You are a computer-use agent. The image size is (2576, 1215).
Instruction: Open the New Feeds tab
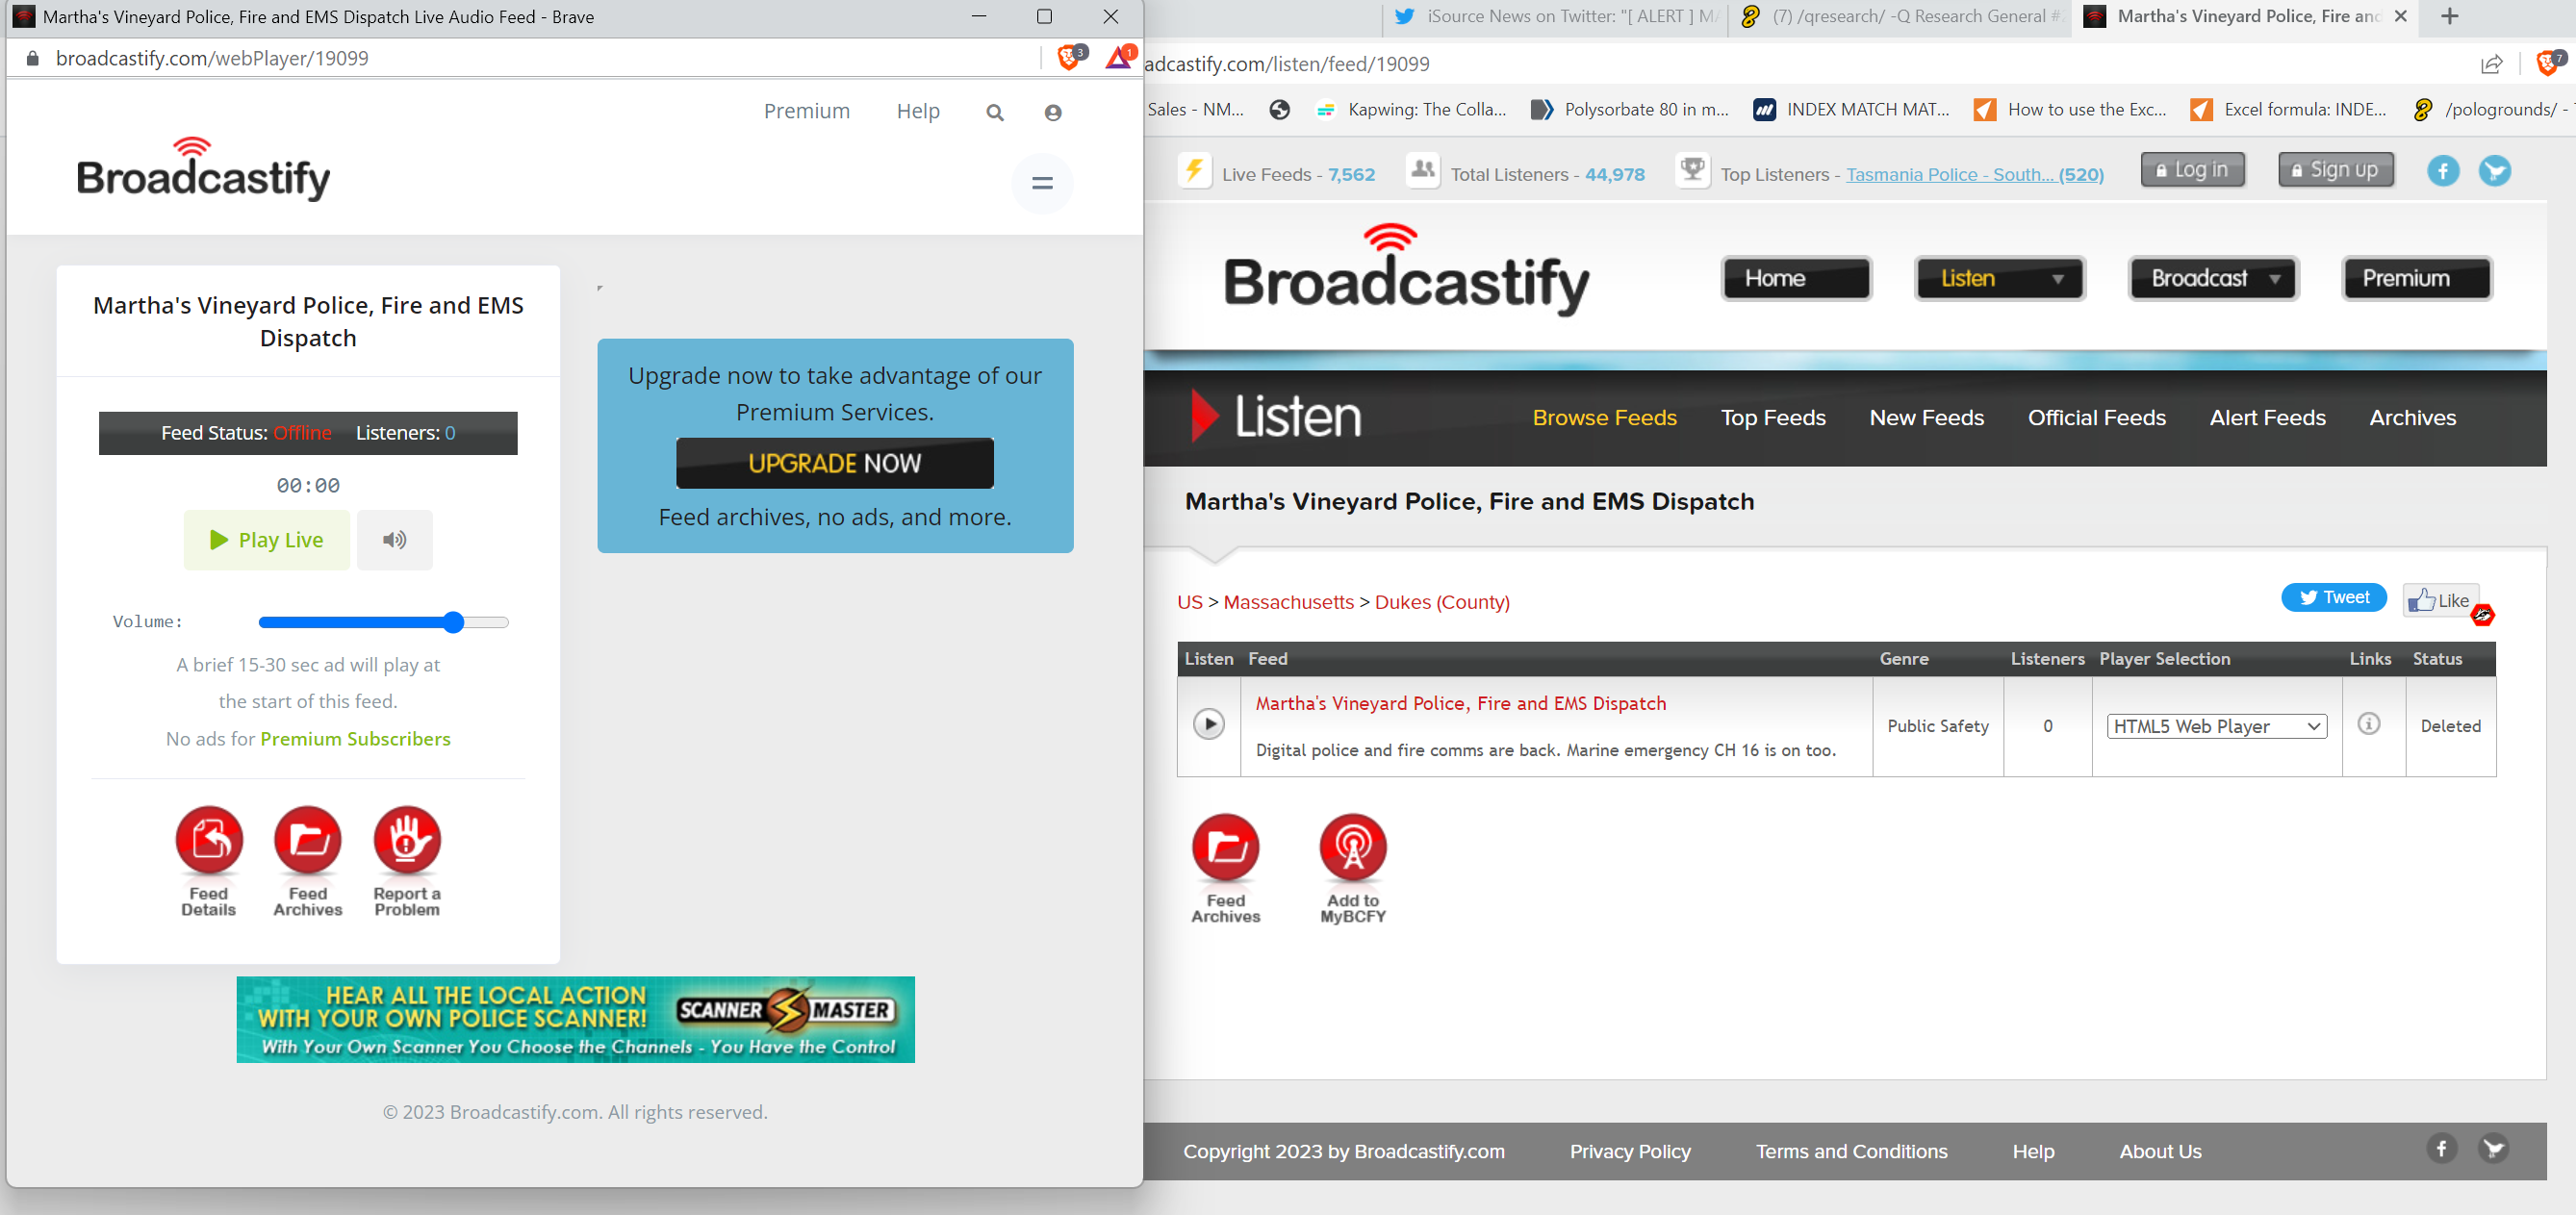pyautogui.click(x=1926, y=418)
